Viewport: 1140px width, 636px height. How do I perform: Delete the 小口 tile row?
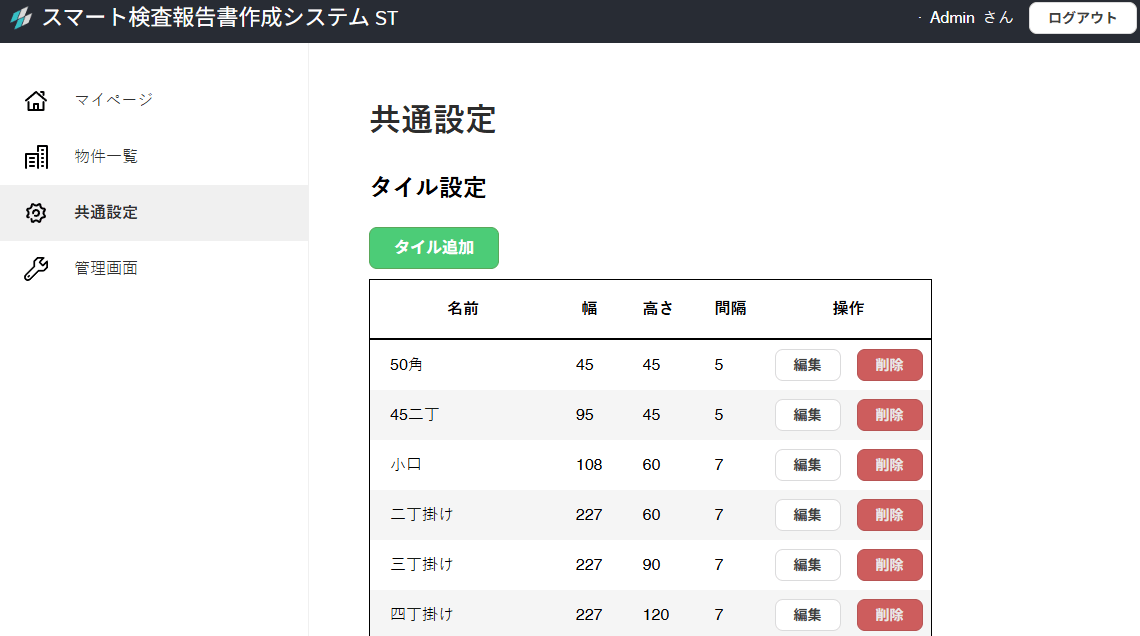tap(889, 465)
